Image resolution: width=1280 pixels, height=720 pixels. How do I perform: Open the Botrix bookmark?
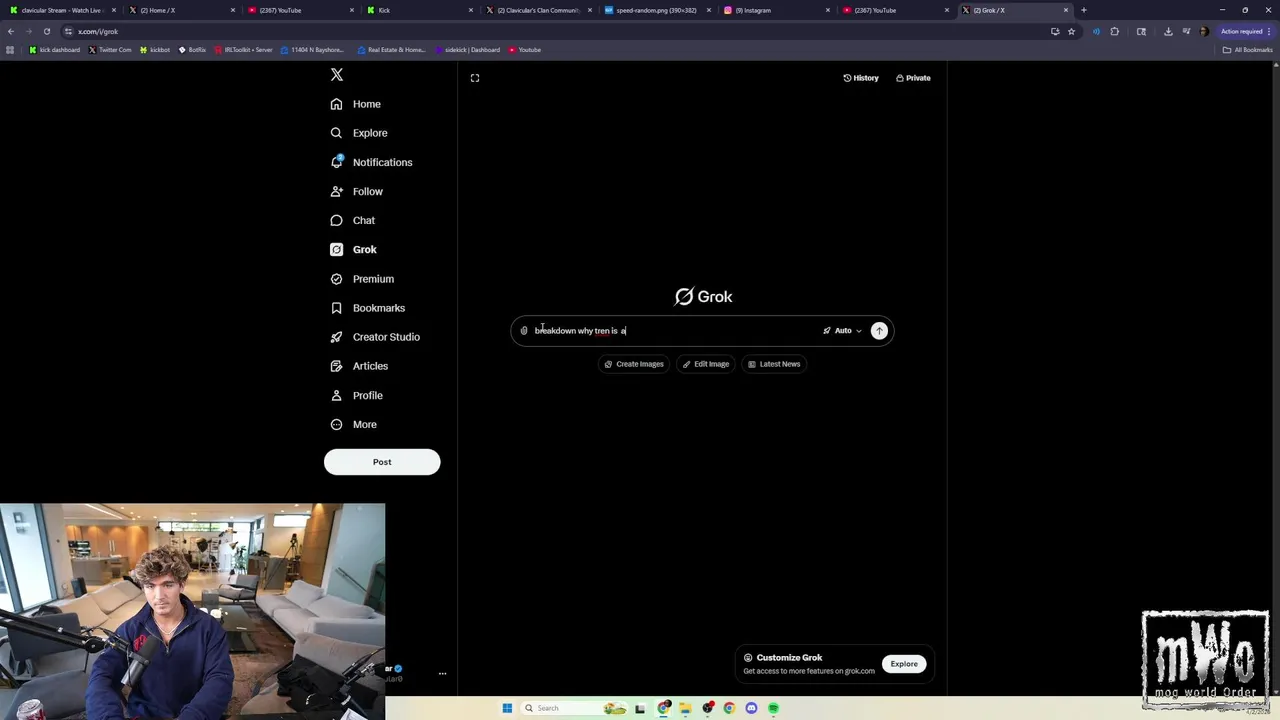[x=192, y=50]
